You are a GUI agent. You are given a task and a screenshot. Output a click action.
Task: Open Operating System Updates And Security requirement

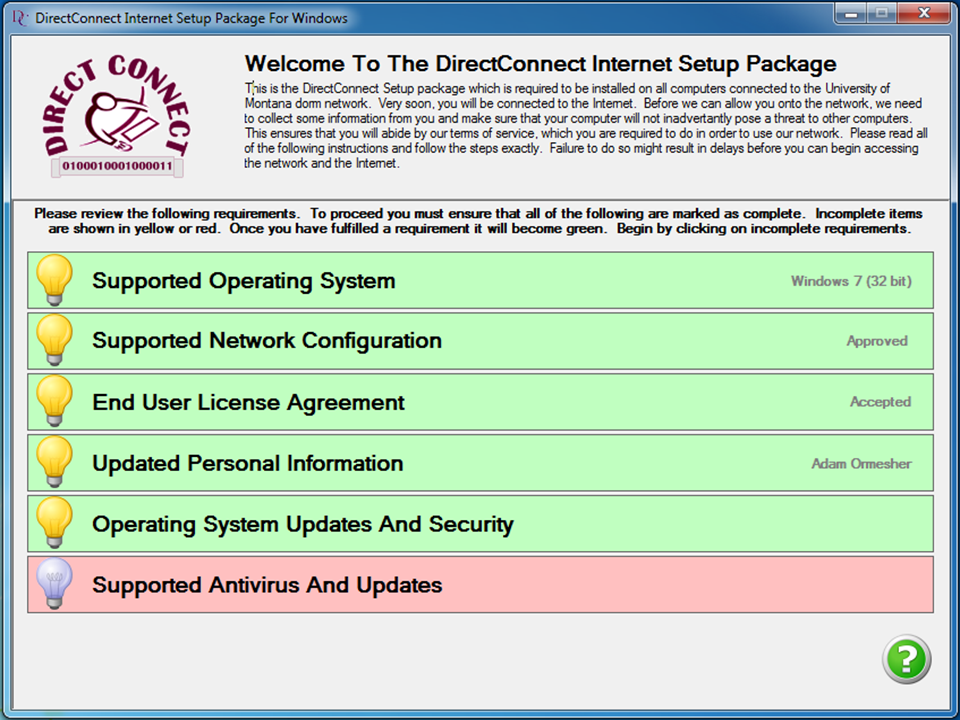point(480,523)
